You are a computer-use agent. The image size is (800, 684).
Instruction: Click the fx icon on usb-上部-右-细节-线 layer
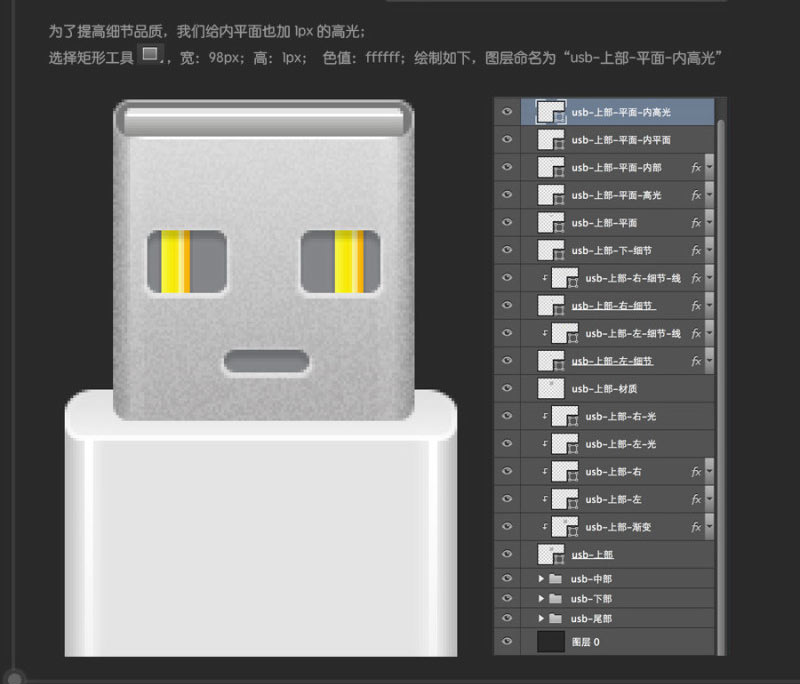(x=695, y=279)
